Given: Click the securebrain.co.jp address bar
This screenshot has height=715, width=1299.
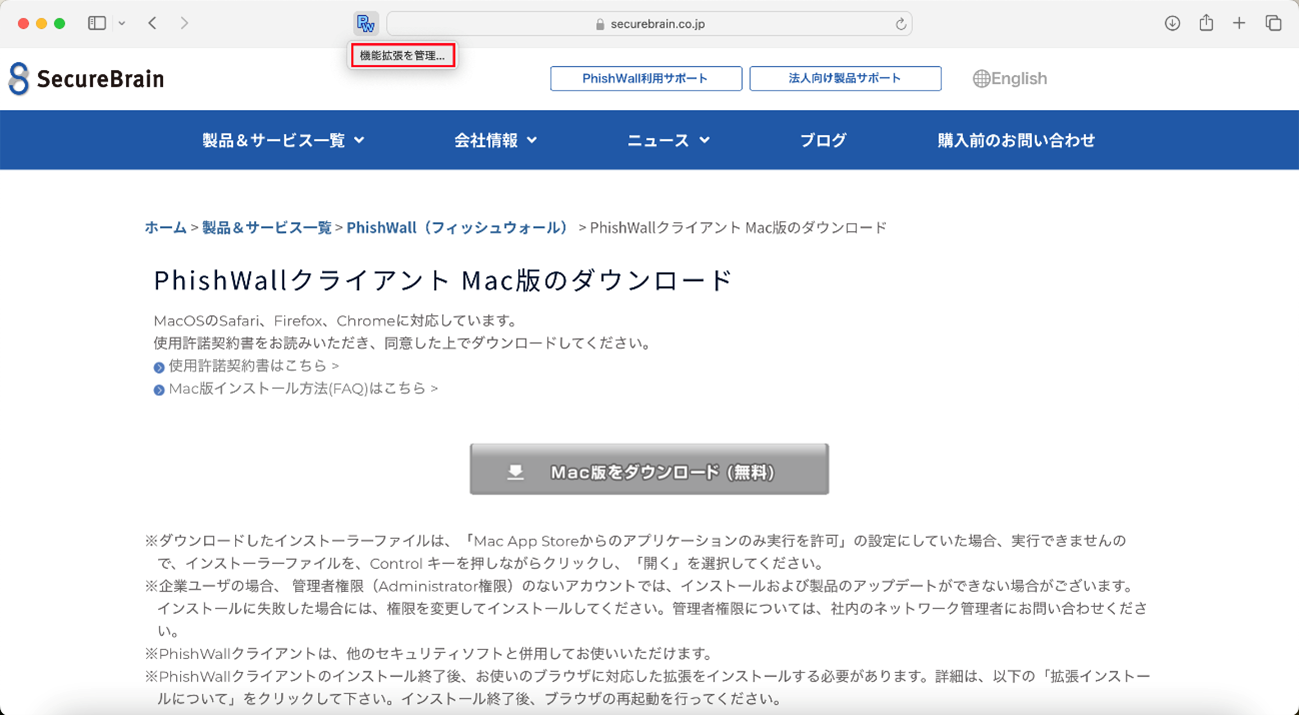Looking at the screenshot, I should coord(649,24).
